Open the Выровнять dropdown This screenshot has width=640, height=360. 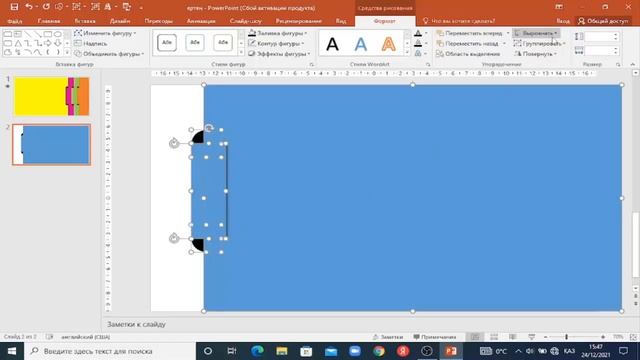tap(536, 33)
